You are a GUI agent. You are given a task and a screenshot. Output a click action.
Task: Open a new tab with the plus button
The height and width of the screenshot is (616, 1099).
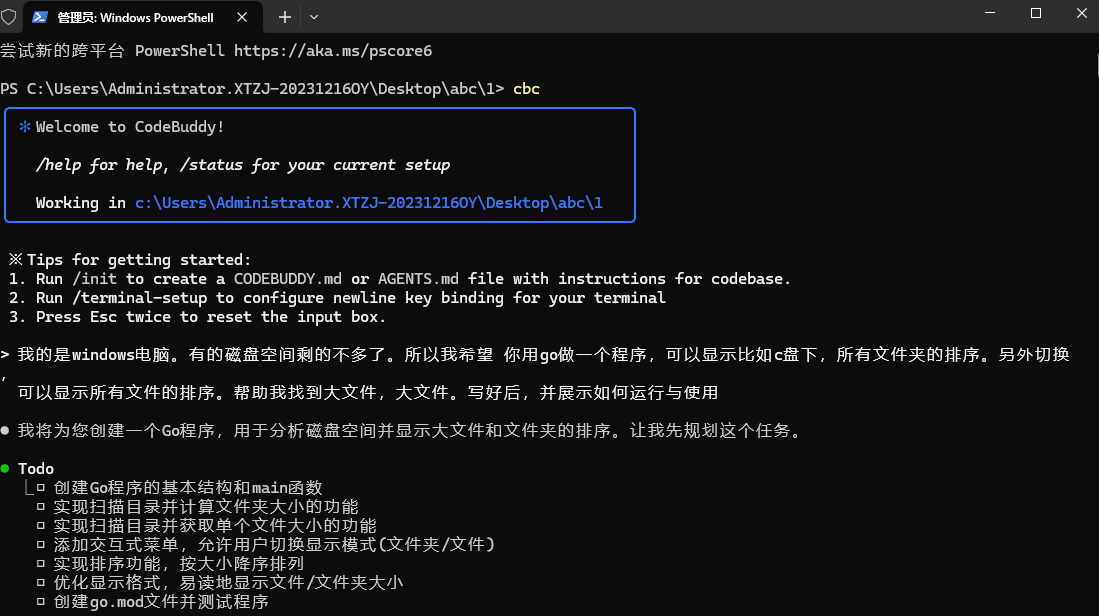point(285,17)
